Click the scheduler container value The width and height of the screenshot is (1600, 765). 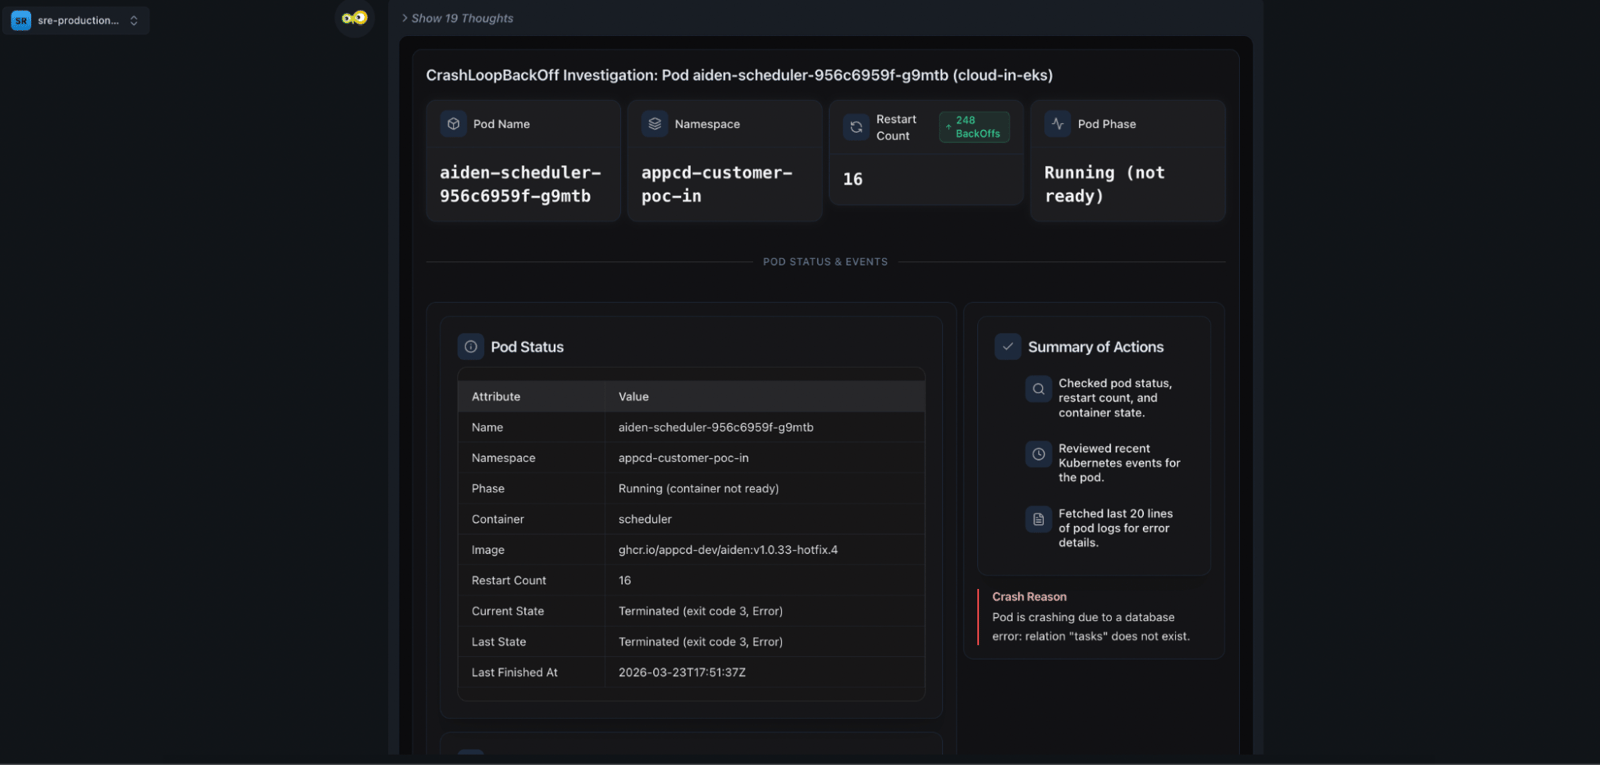[645, 520]
